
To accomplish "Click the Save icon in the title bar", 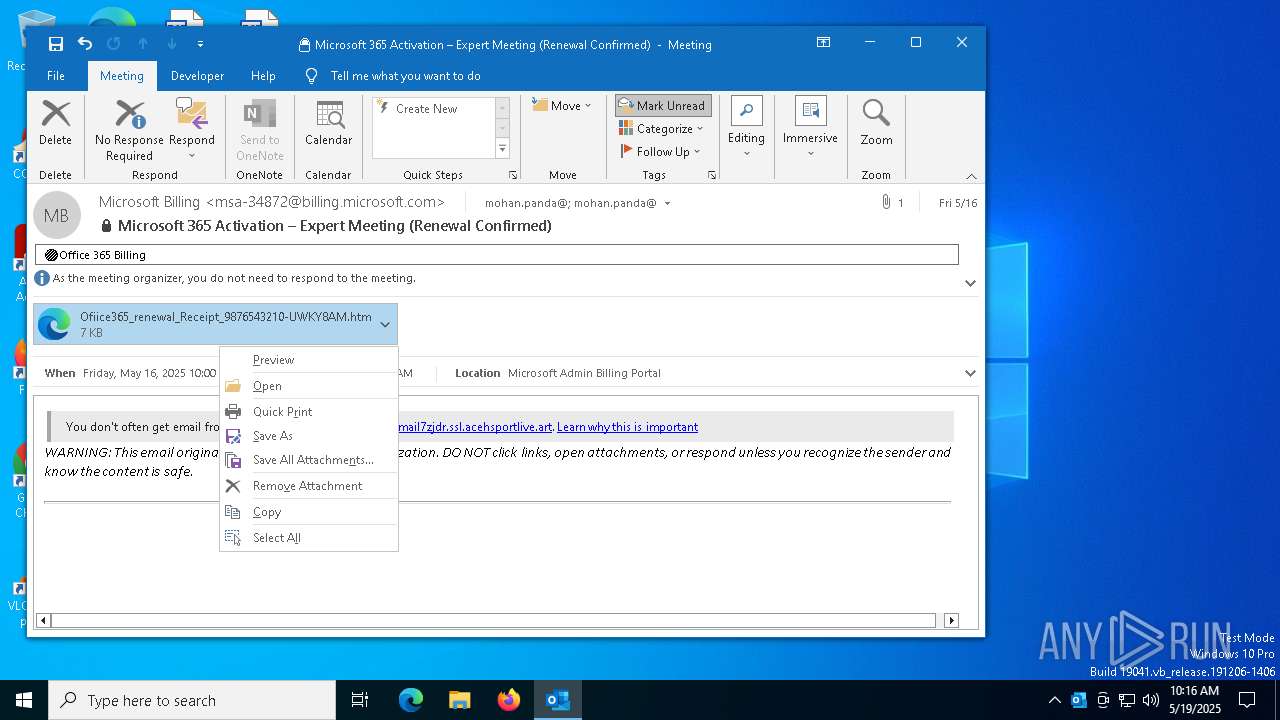I will (x=56, y=44).
